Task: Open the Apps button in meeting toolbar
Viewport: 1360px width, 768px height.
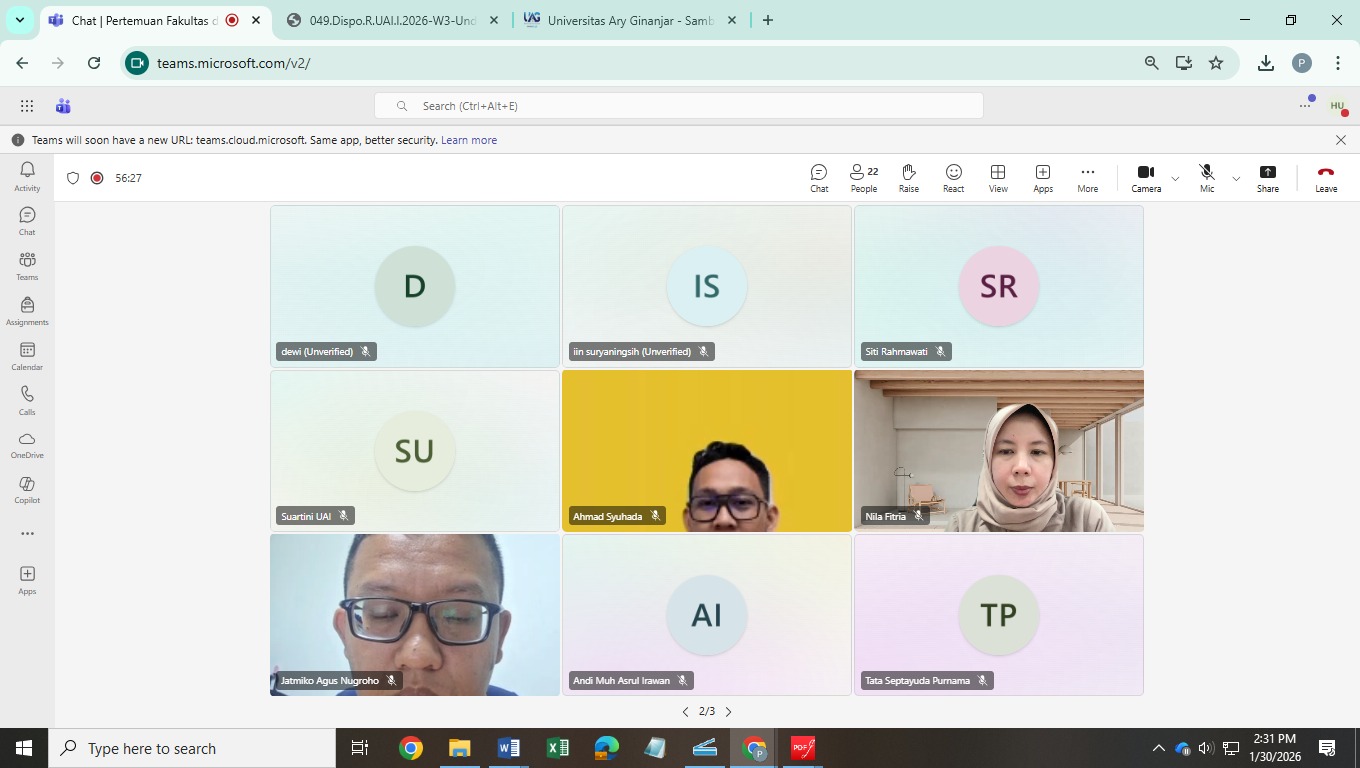Action: [x=1042, y=178]
